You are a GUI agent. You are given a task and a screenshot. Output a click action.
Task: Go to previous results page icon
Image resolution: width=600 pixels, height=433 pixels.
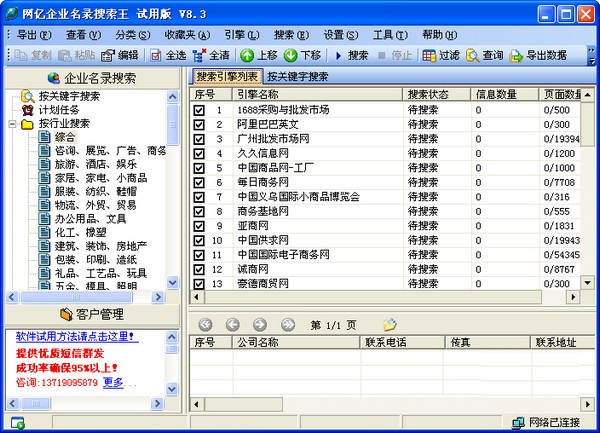(233, 325)
